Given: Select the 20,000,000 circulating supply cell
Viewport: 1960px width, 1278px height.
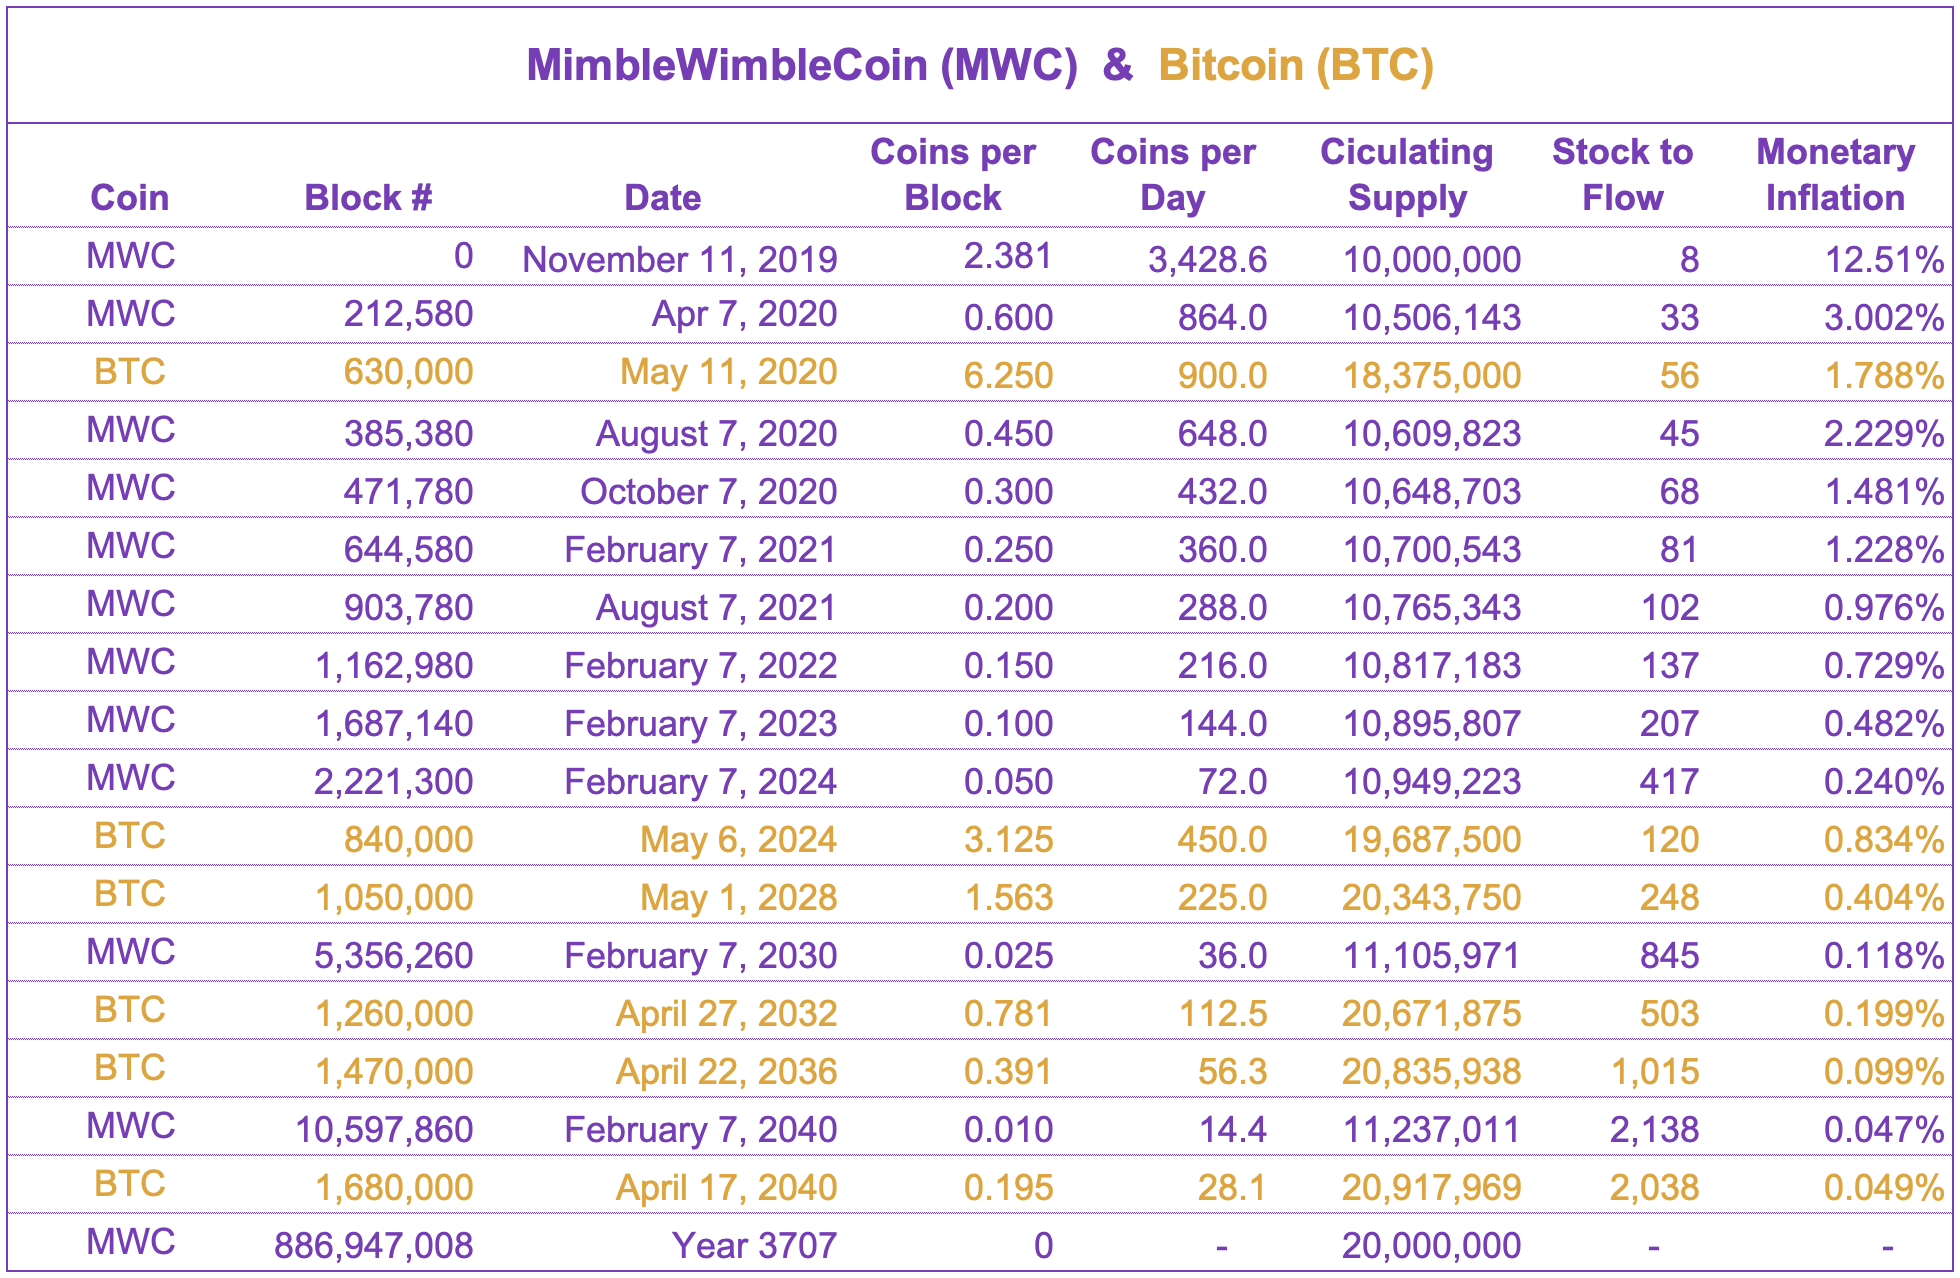Looking at the screenshot, I should tap(1431, 1245).
